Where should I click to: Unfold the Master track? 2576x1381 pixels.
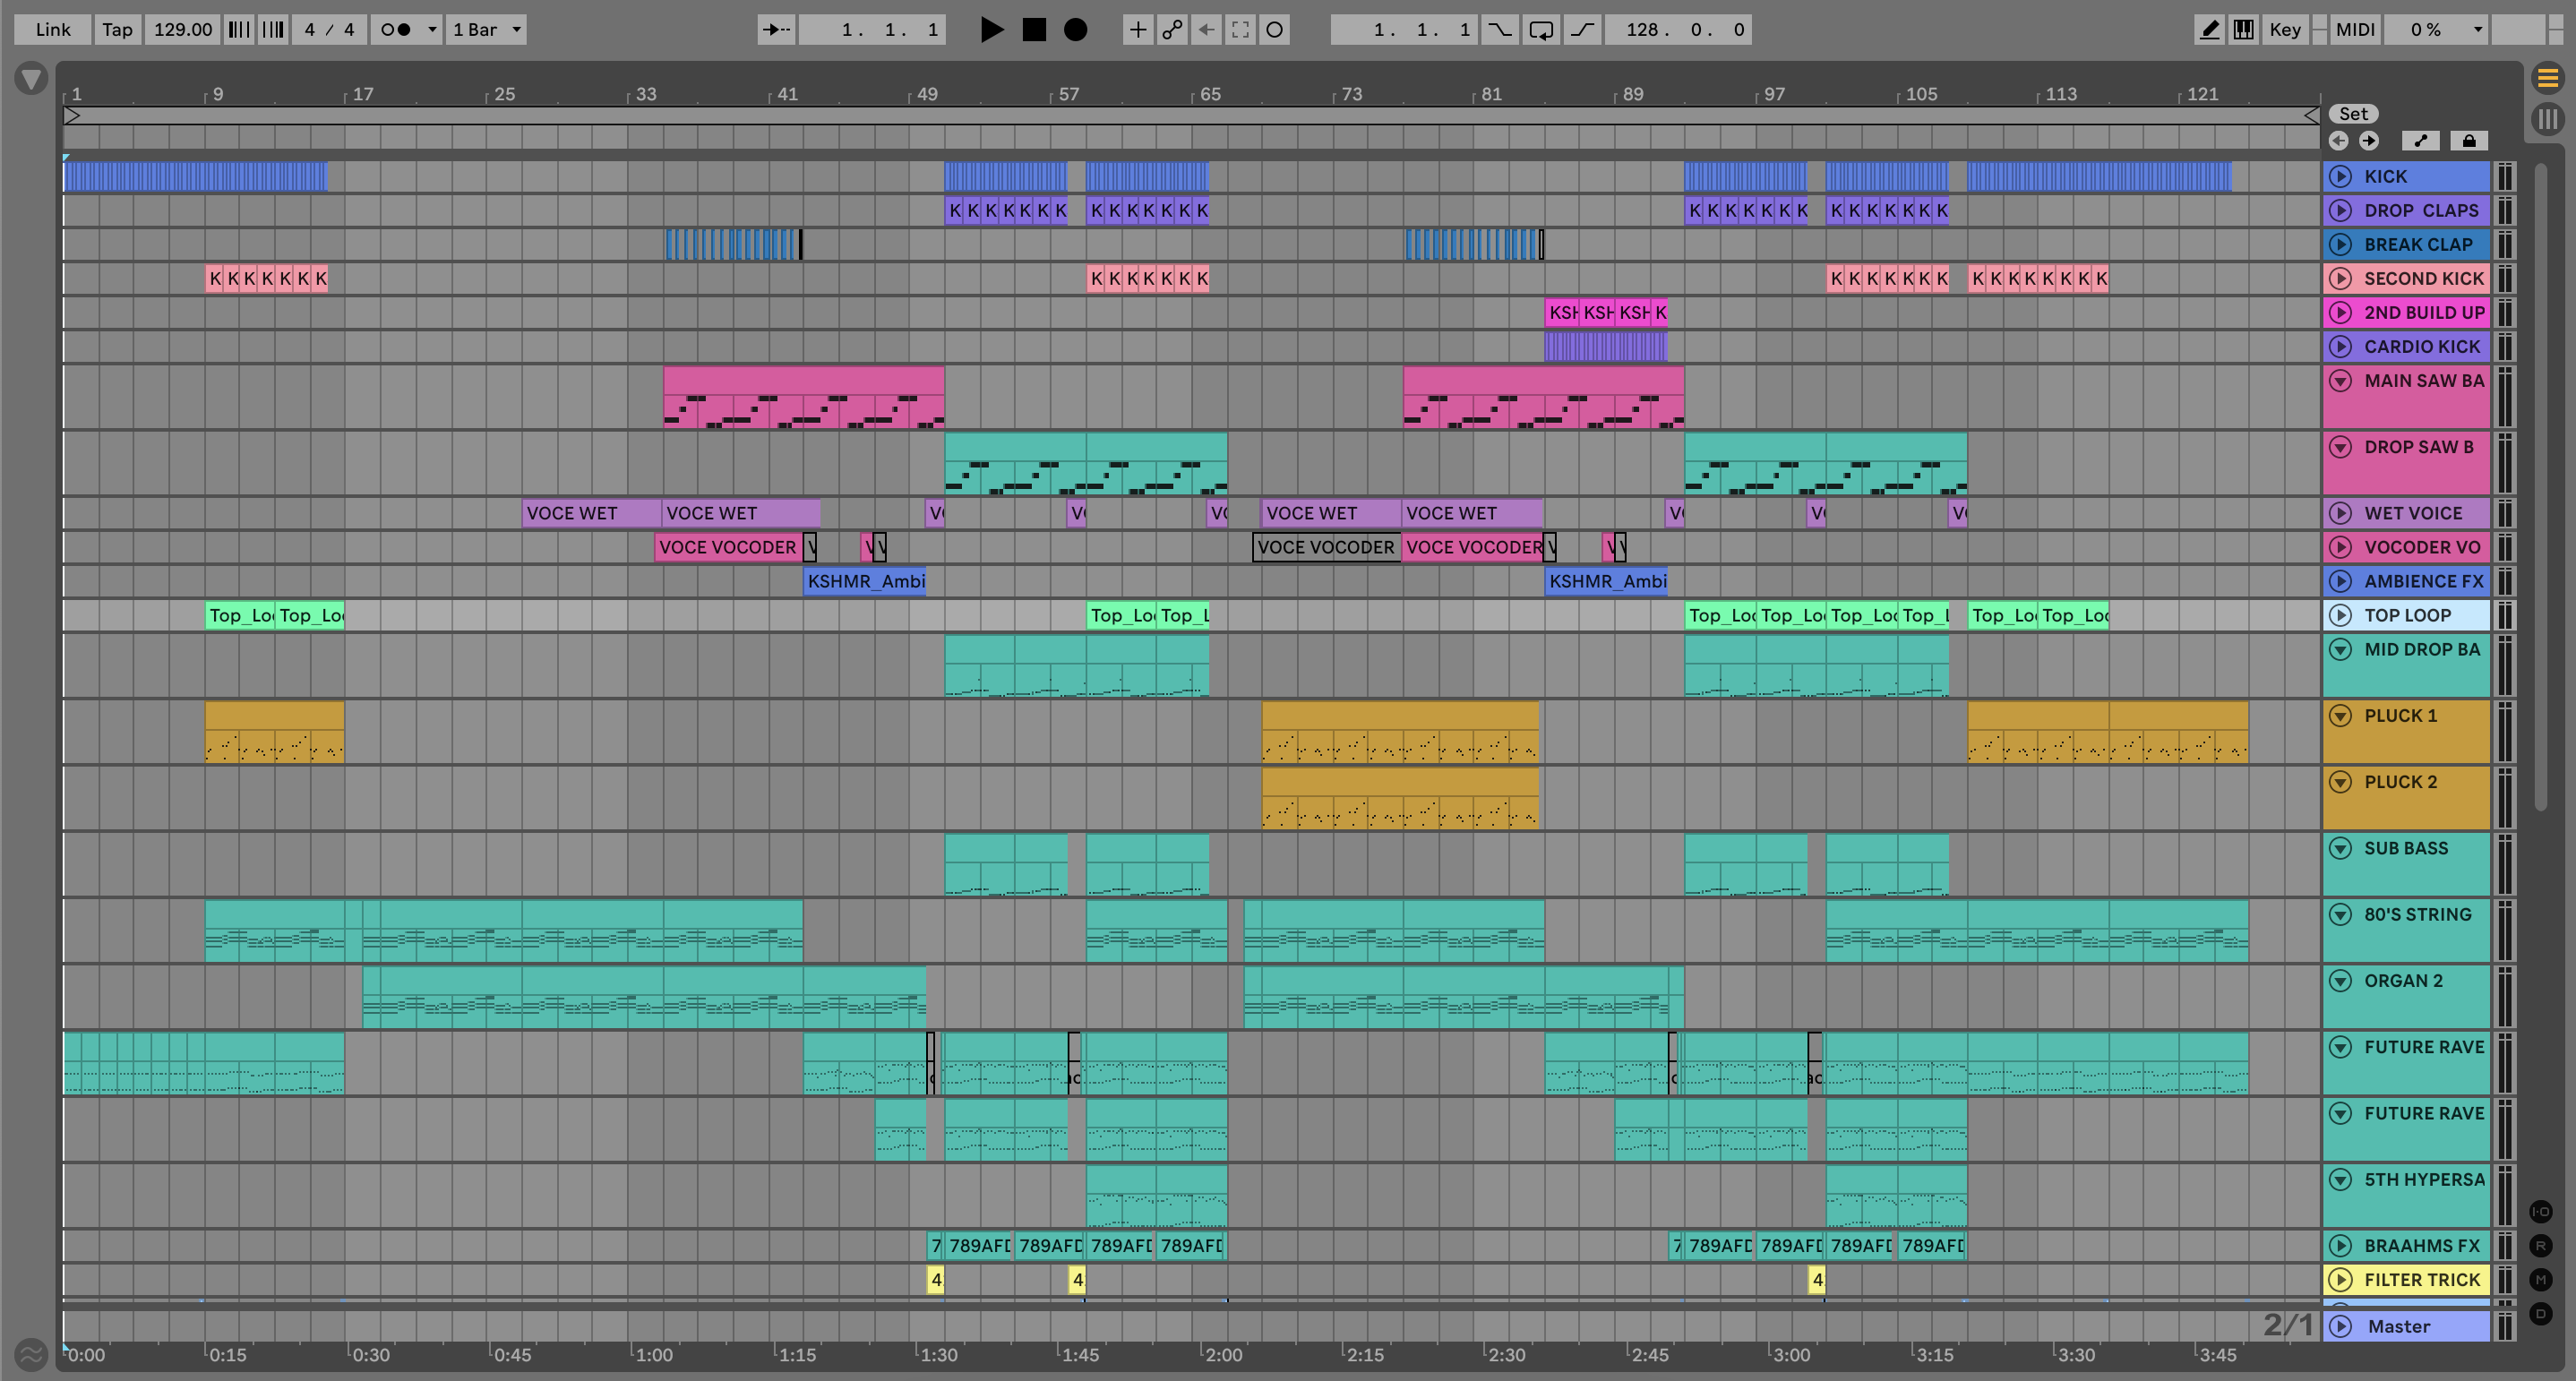click(x=2340, y=1326)
